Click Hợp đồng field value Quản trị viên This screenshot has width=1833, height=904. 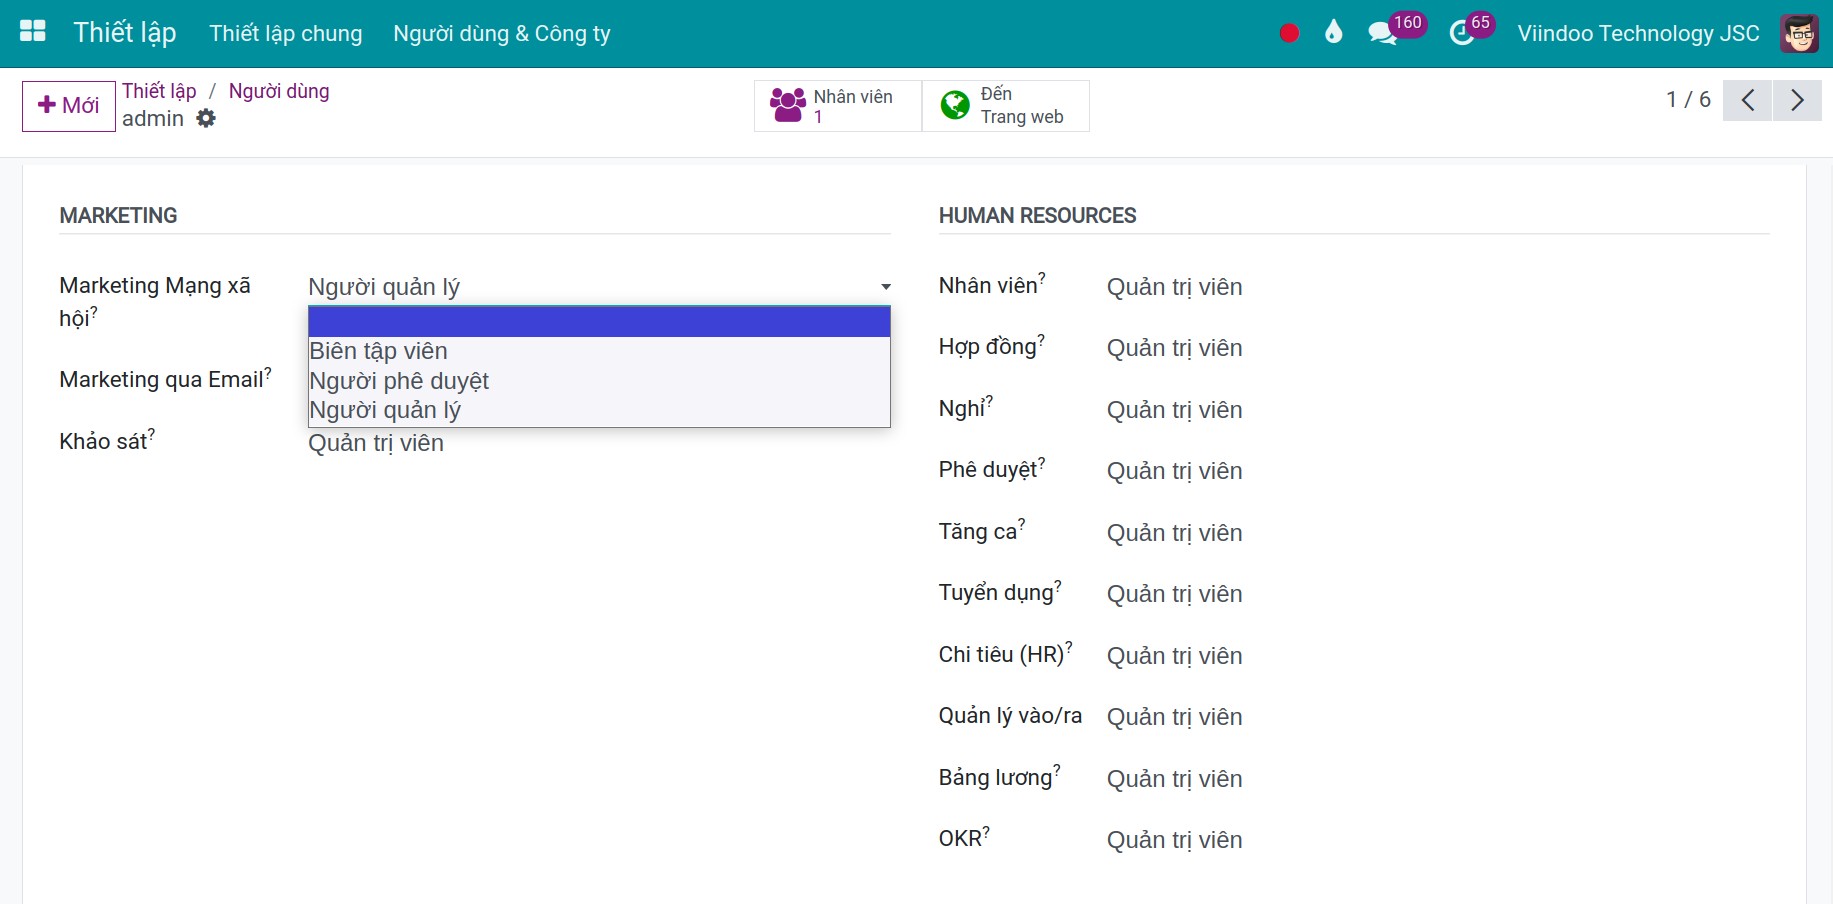1174,348
